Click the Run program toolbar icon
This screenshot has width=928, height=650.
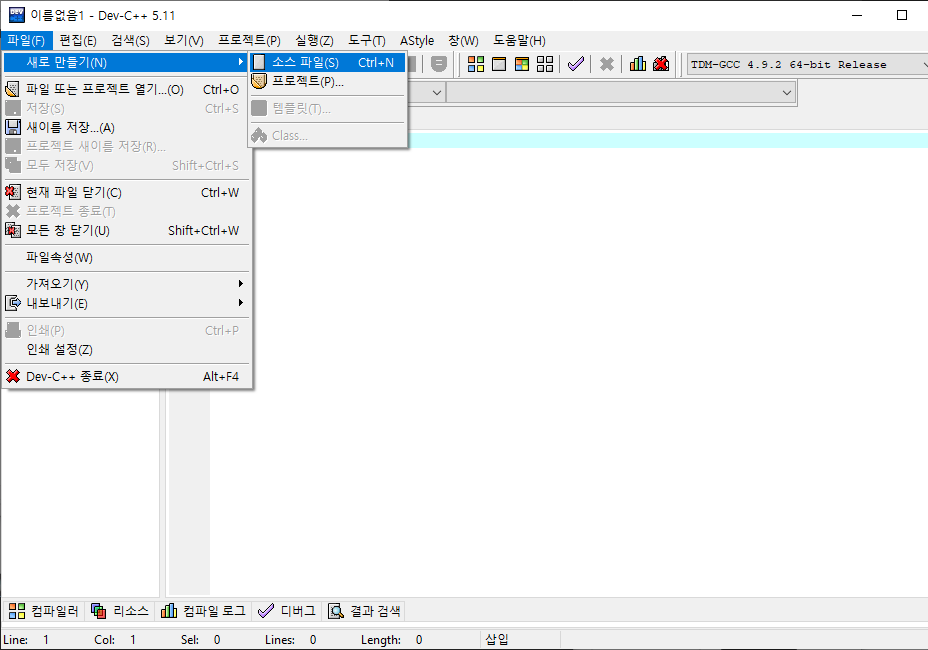[499, 64]
